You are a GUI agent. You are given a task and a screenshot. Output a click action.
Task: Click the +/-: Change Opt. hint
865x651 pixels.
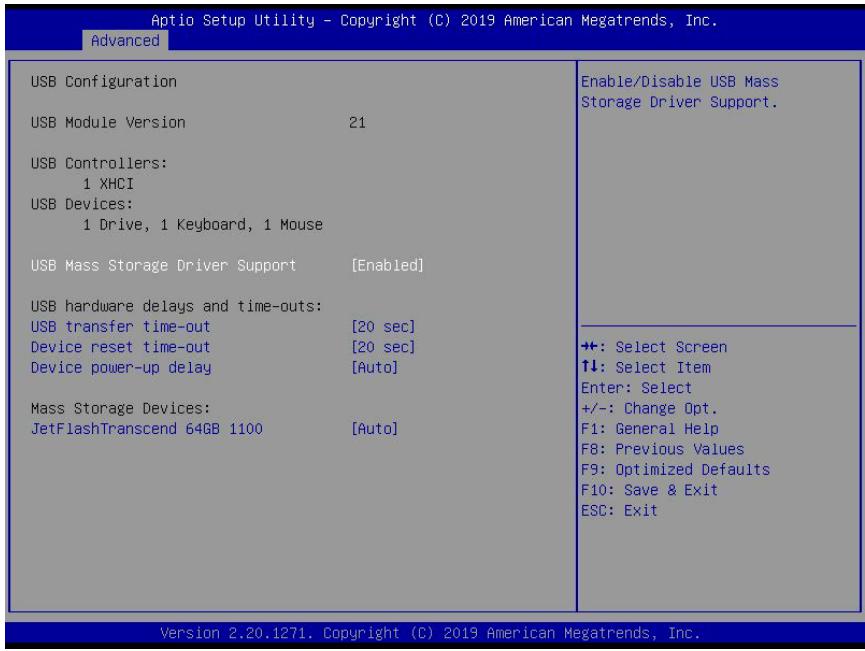pos(649,408)
